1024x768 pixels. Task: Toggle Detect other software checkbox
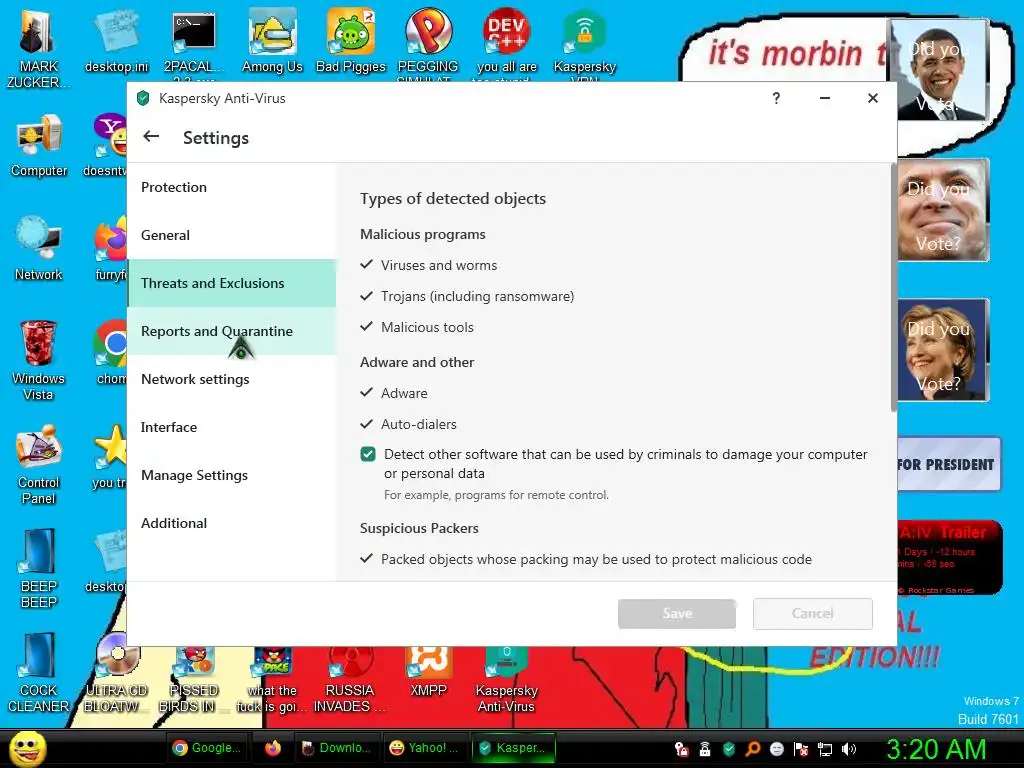coord(368,455)
